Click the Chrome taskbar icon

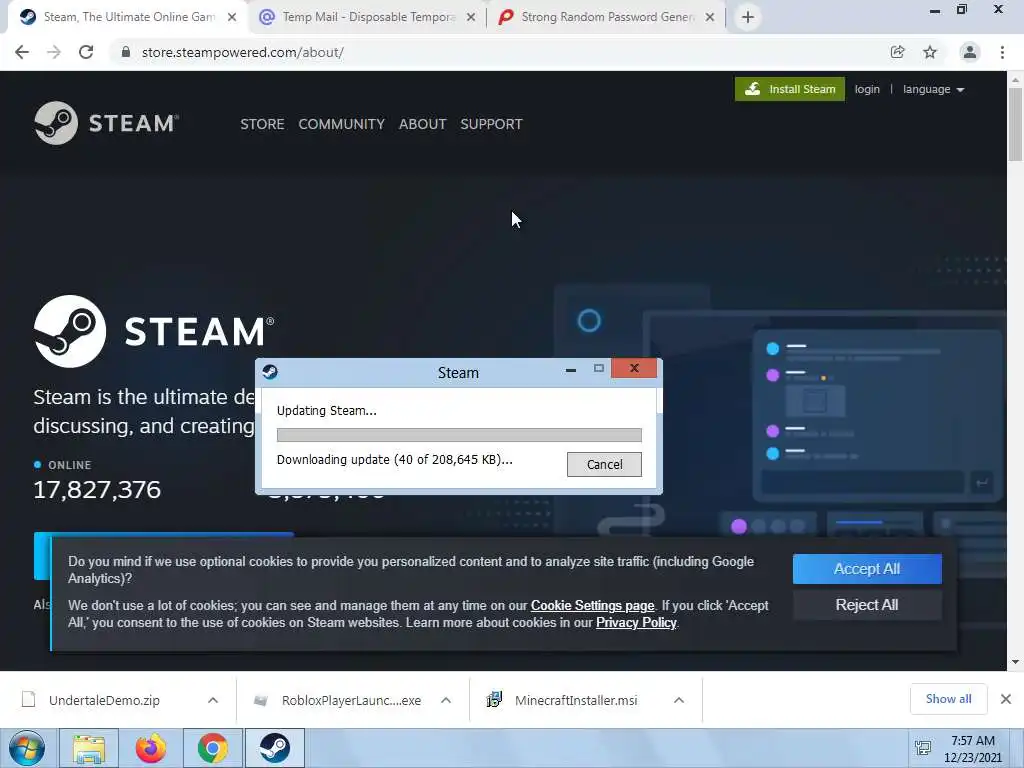212,748
